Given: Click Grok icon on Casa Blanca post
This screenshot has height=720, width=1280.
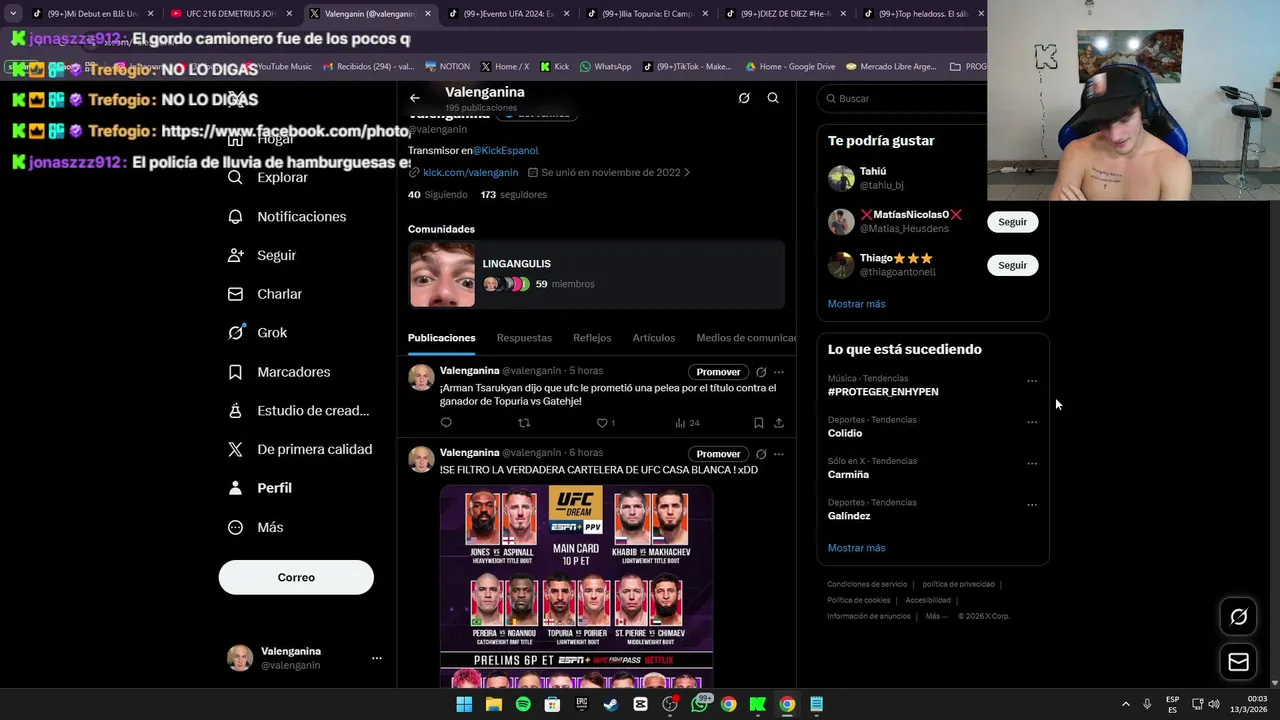Looking at the screenshot, I should [x=761, y=454].
